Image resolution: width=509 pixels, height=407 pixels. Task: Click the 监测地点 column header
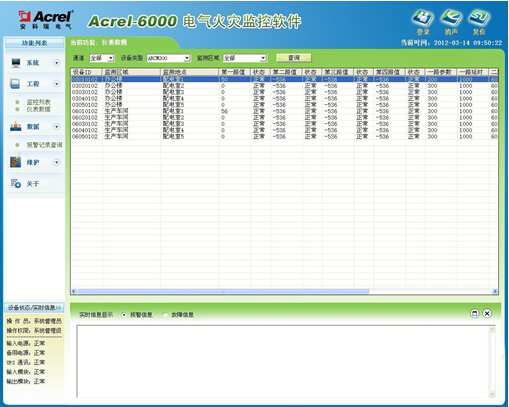coord(190,72)
